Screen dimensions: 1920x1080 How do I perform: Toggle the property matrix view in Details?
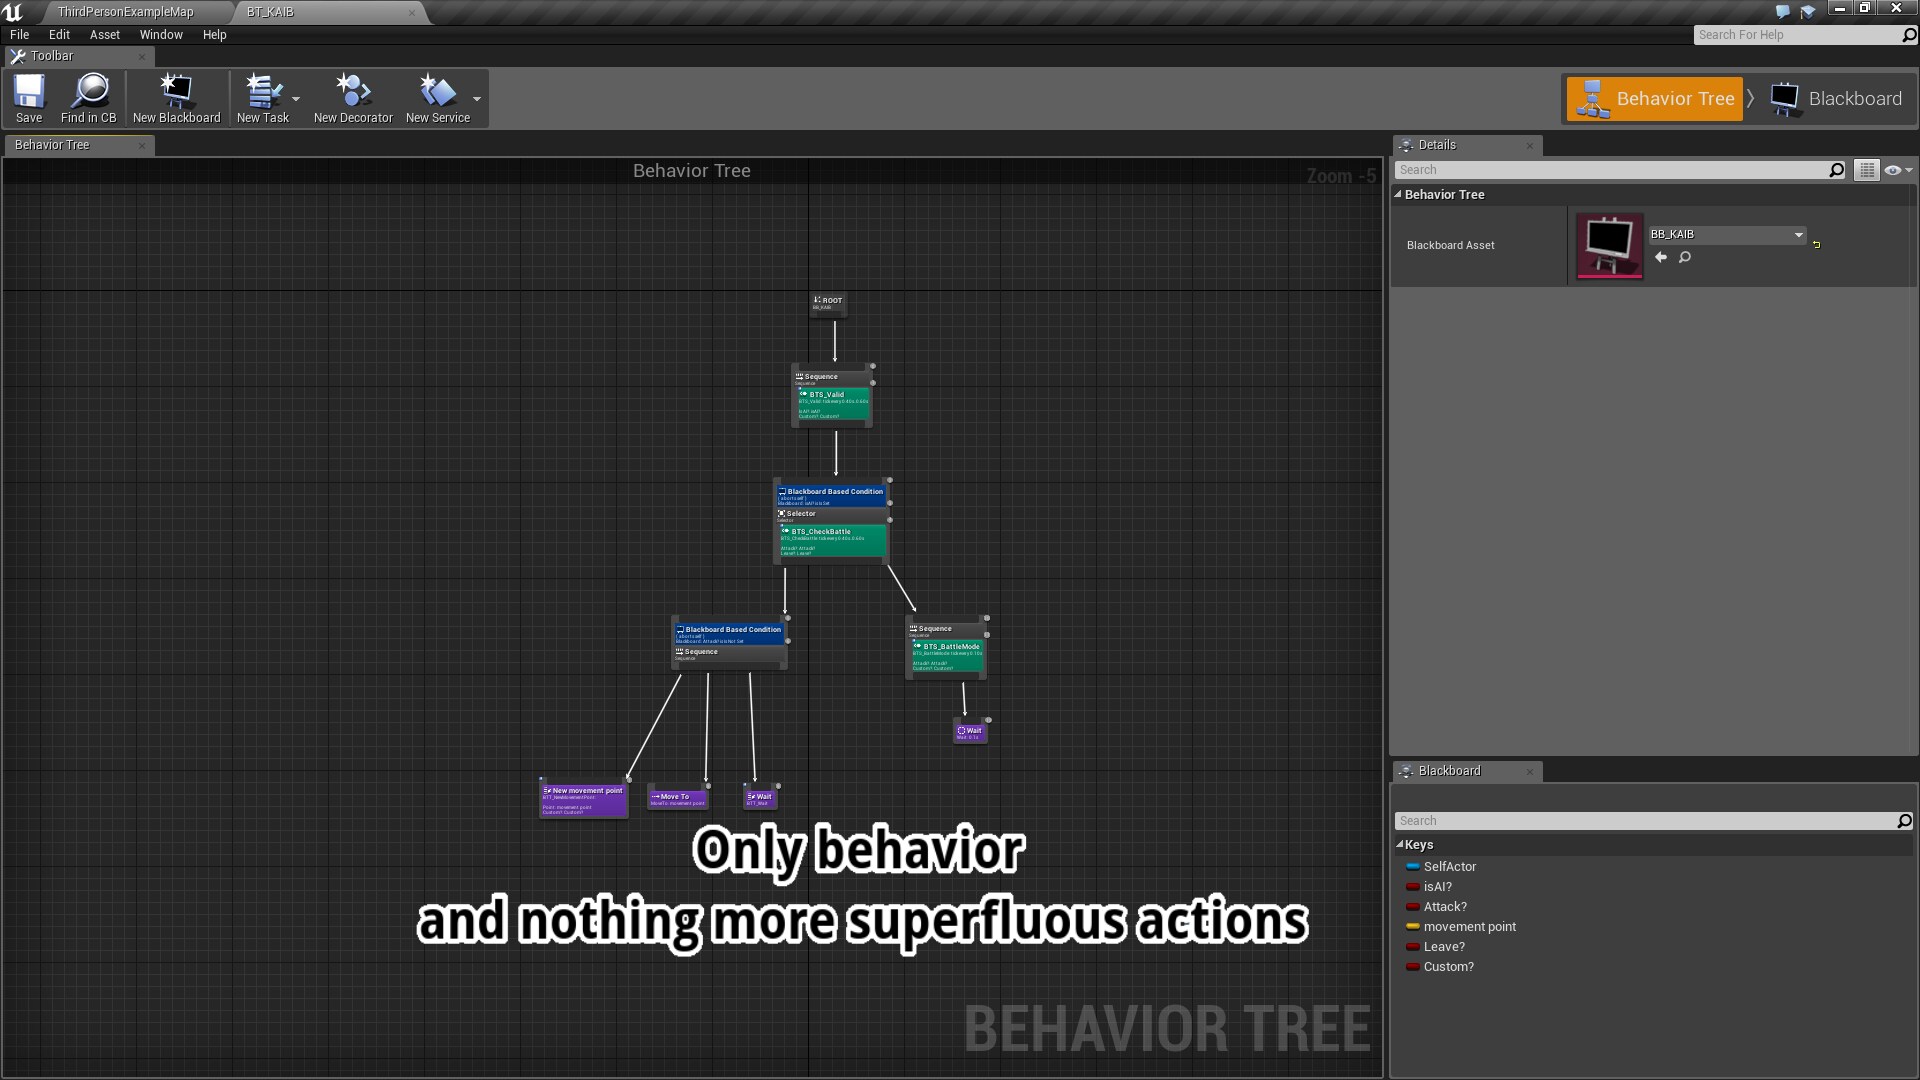point(1867,169)
